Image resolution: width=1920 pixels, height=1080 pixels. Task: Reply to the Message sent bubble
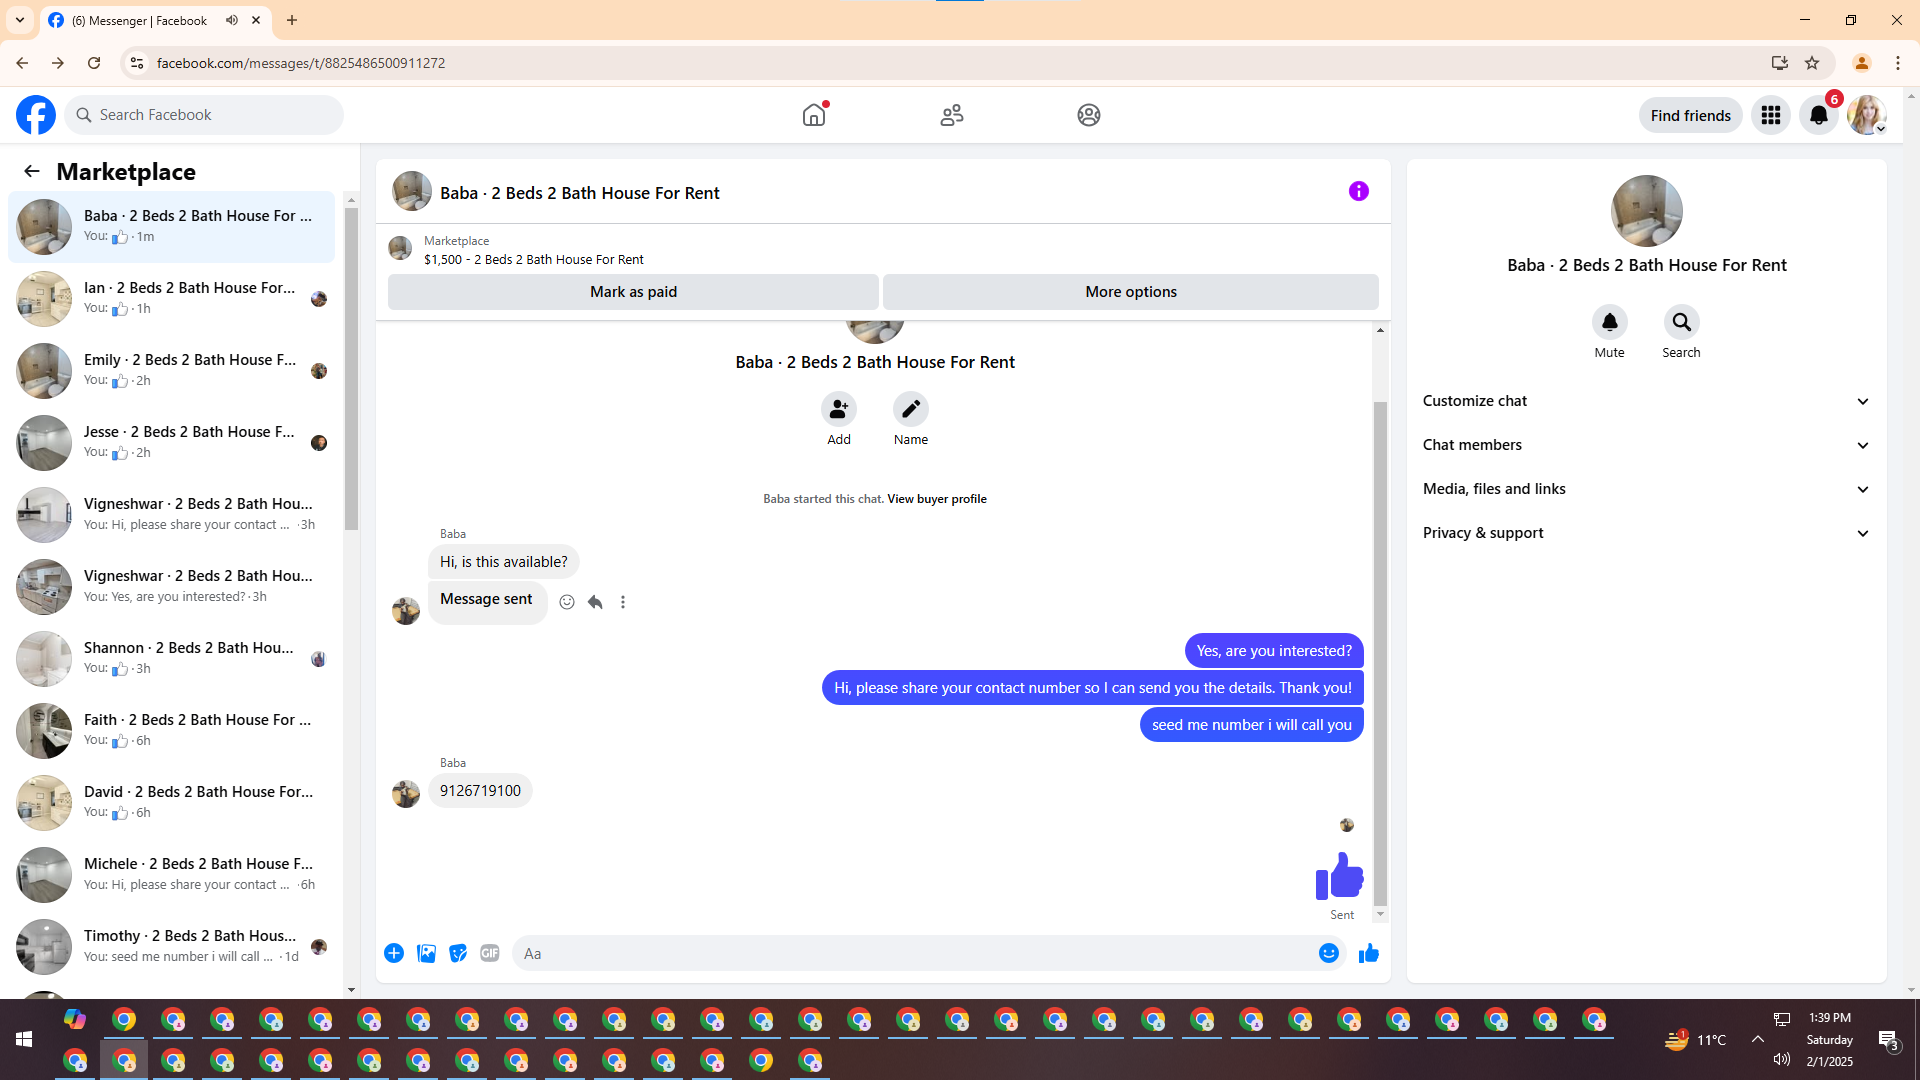[595, 602]
